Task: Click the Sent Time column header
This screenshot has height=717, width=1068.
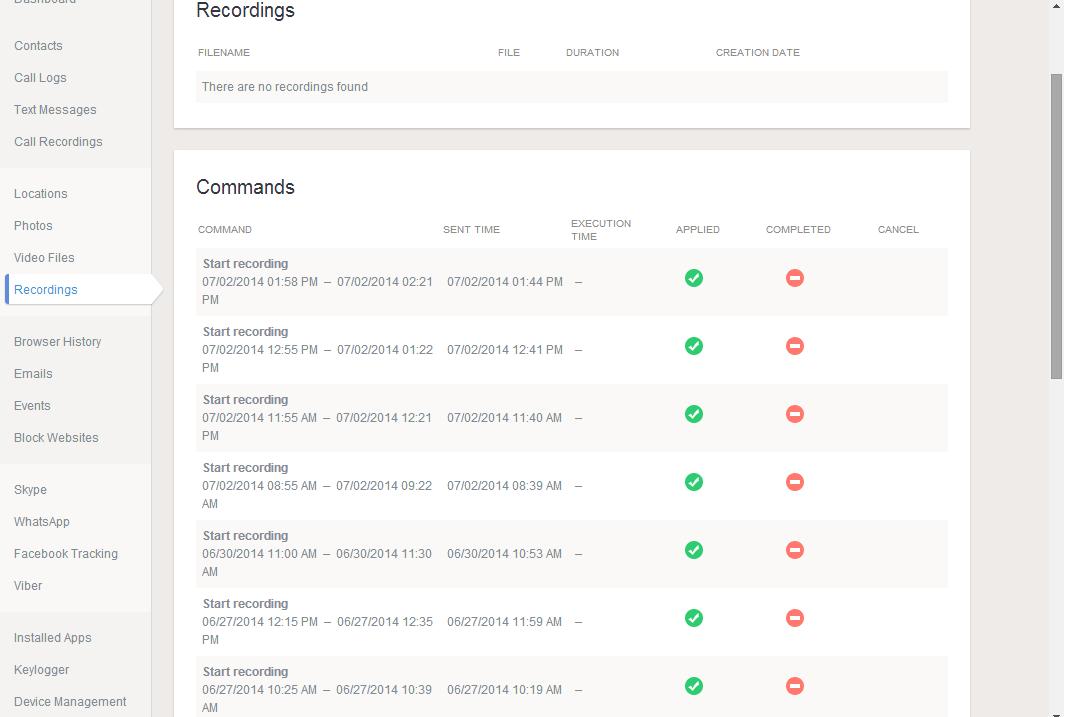Action: pos(471,230)
